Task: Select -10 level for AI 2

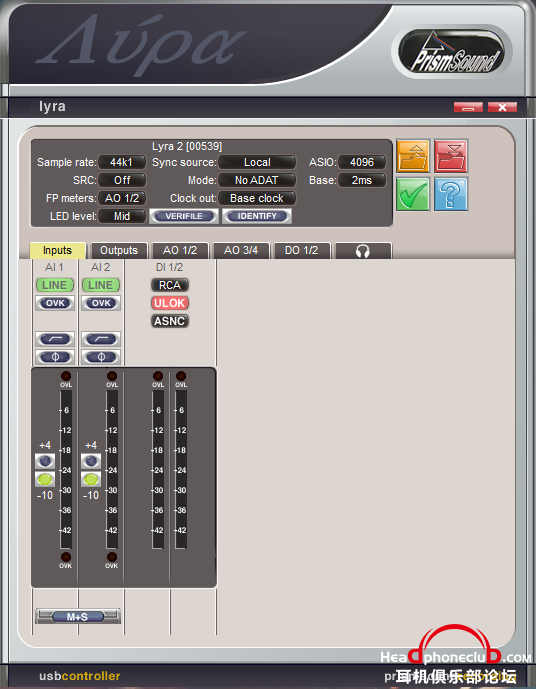Action: [91, 479]
